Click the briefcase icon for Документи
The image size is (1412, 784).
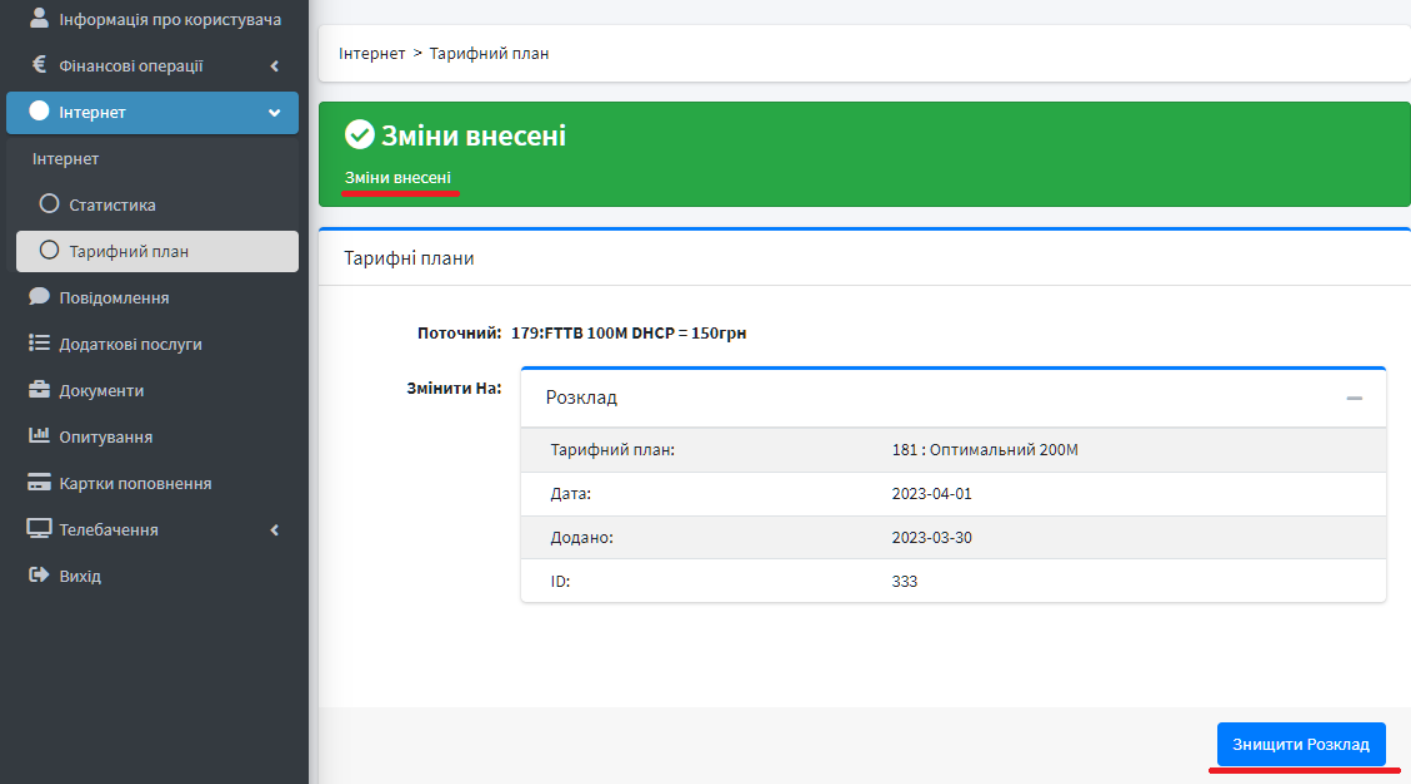point(39,390)
